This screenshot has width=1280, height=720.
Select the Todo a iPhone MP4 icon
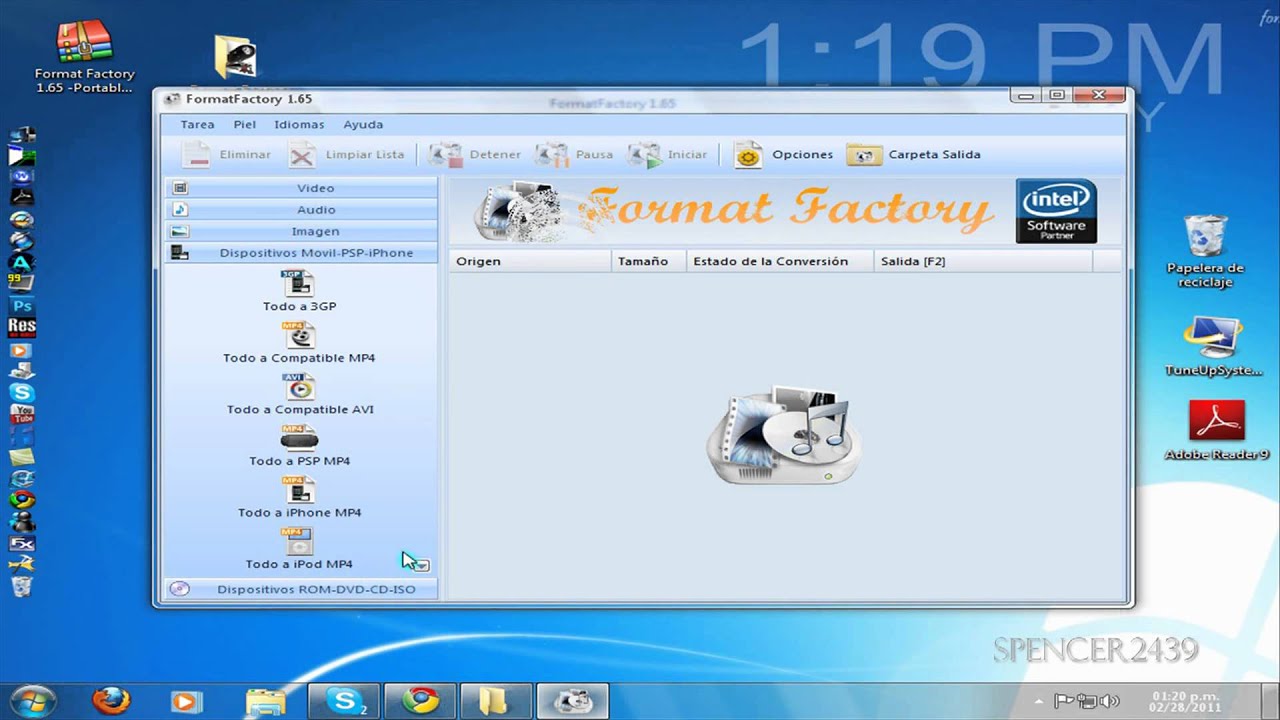(298, 490)
